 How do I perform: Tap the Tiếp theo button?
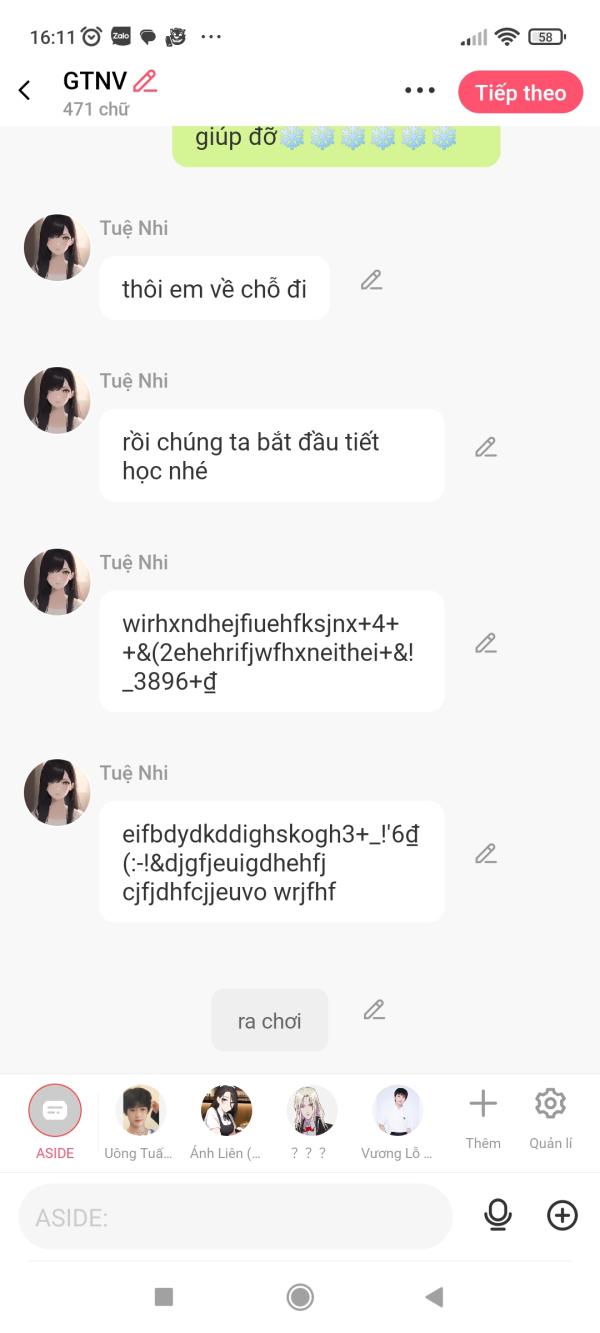point(520,93)
